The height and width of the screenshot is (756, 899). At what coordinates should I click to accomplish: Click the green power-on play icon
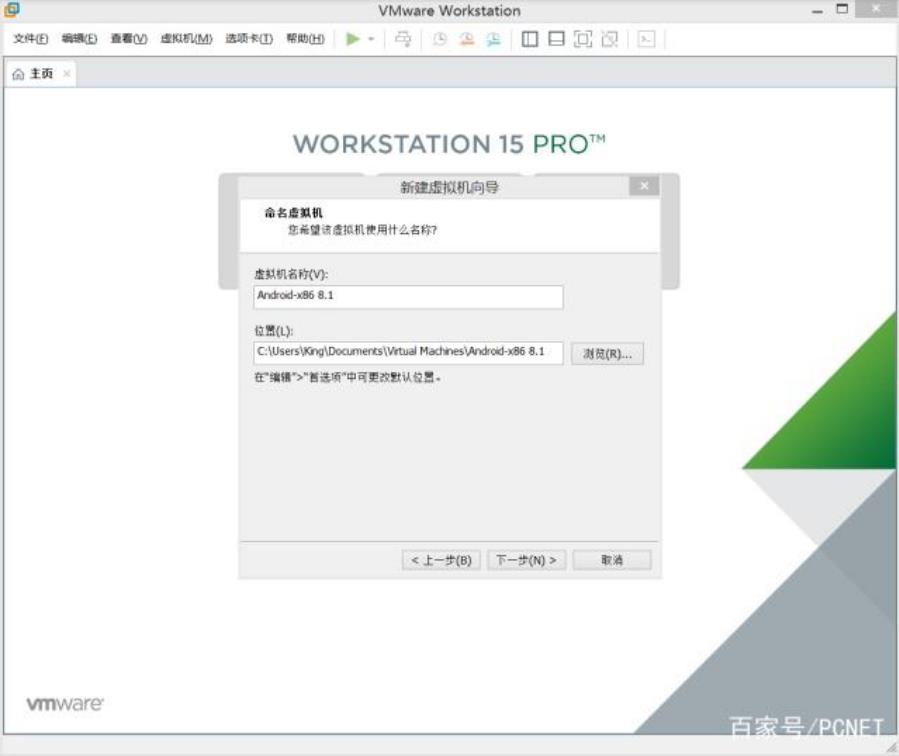tap(353, 39)
